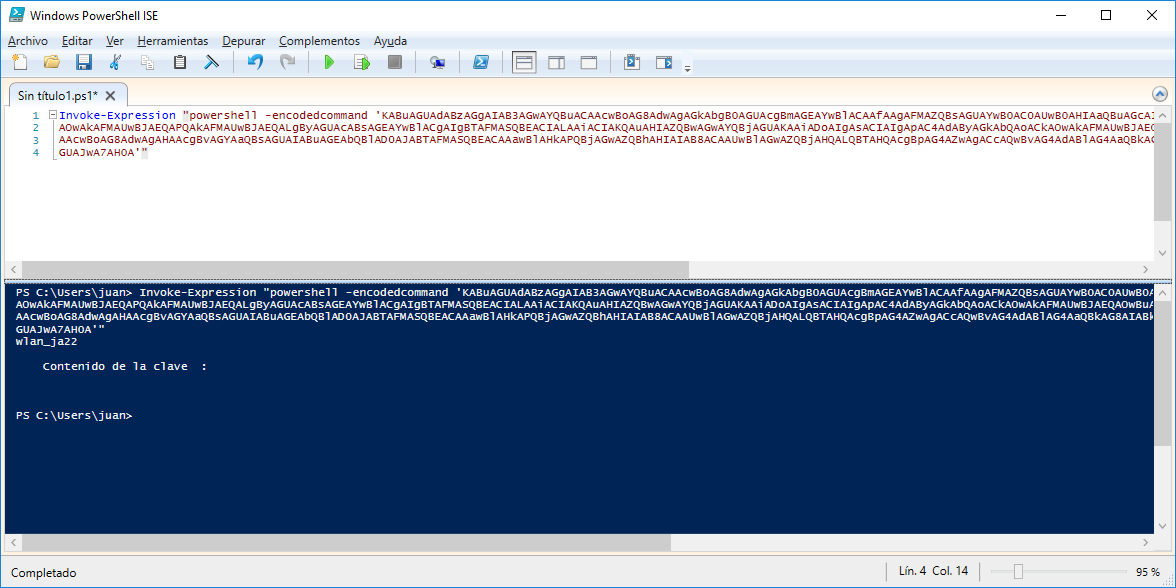
Task: Close the Sin título1.ps1 tab
Action: (x=110, y=95)
